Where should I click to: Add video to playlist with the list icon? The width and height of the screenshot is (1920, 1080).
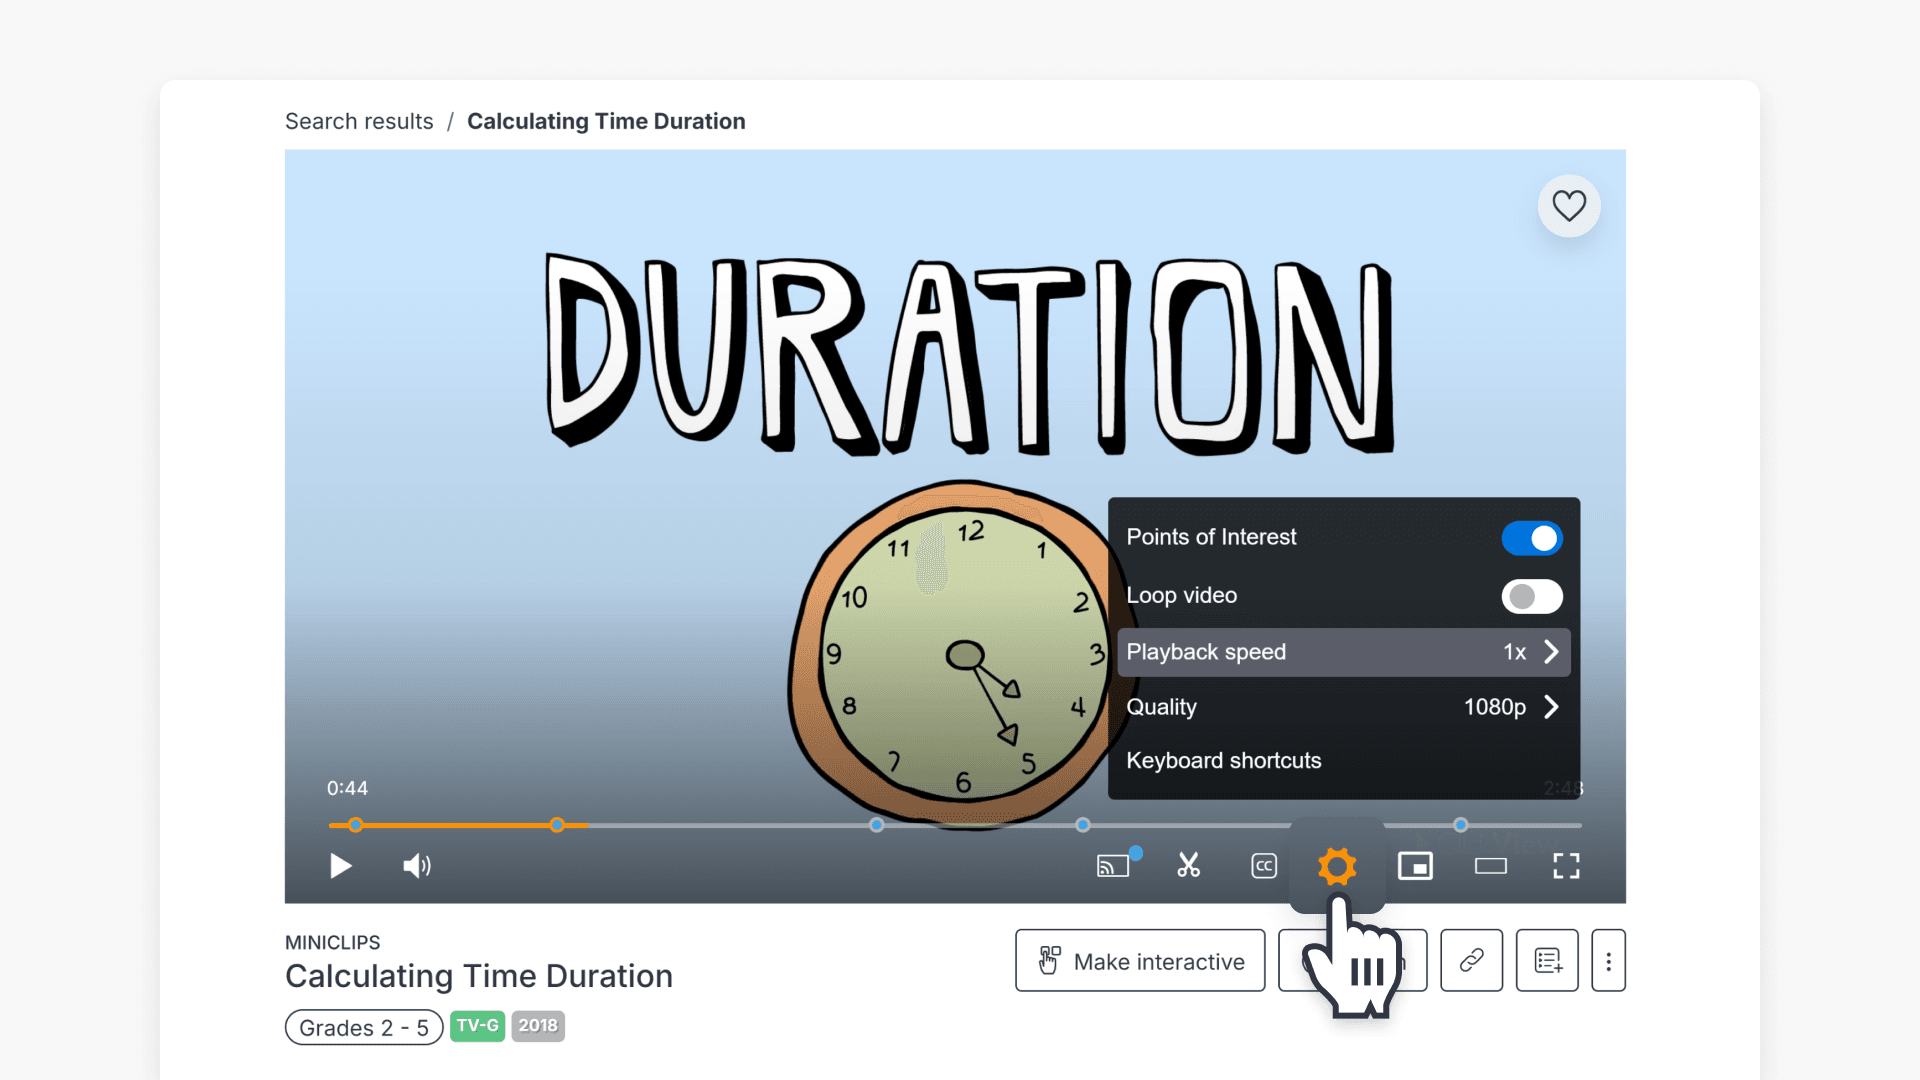coord(1546,960)
